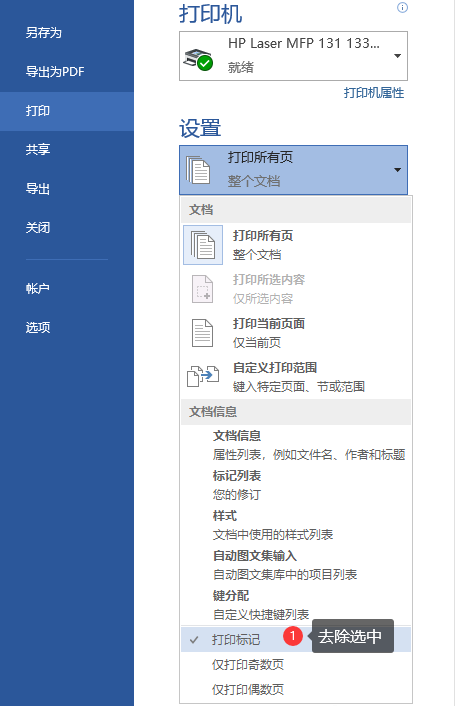455x706 pixels.
Task: Collapse the 打印所有页 settings dropdown arrow
Action: [x=397, y=170]
